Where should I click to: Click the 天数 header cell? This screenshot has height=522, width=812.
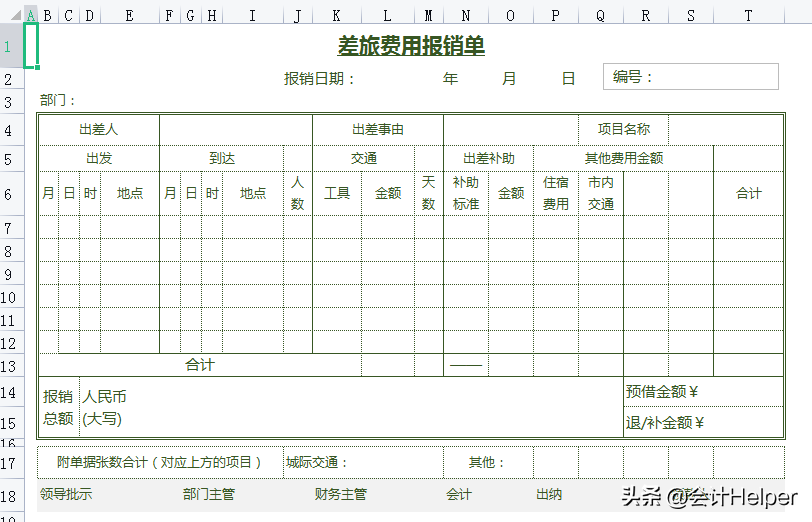pos(428,193)
